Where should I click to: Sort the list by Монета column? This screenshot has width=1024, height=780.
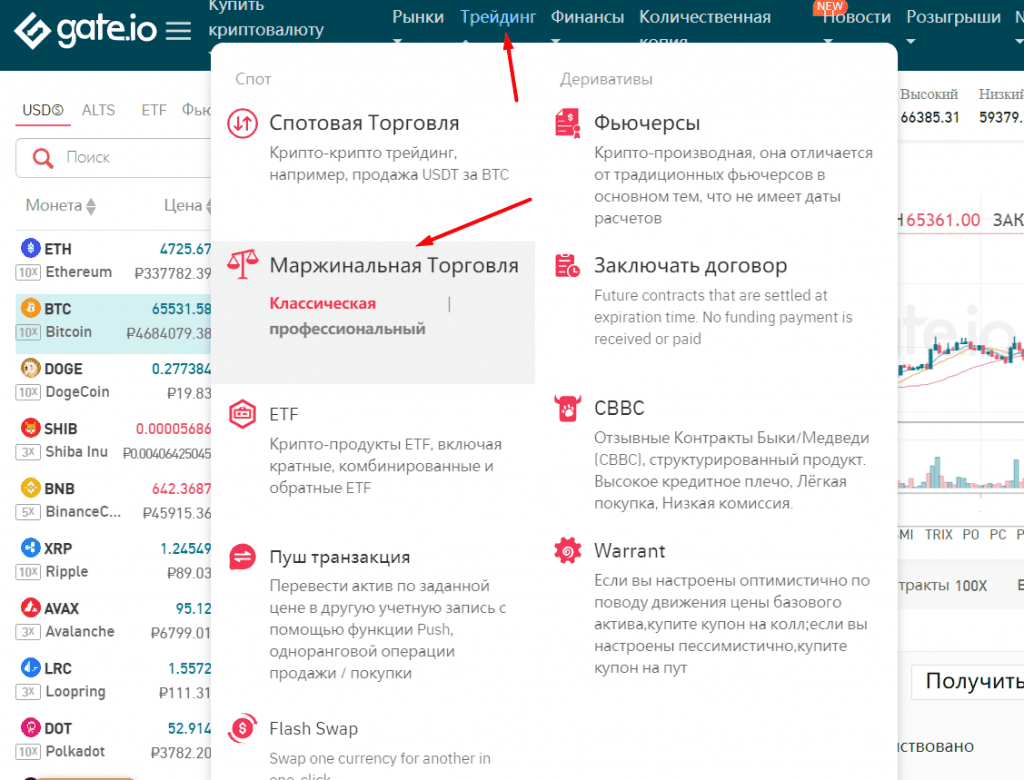[x=61, y=206]
